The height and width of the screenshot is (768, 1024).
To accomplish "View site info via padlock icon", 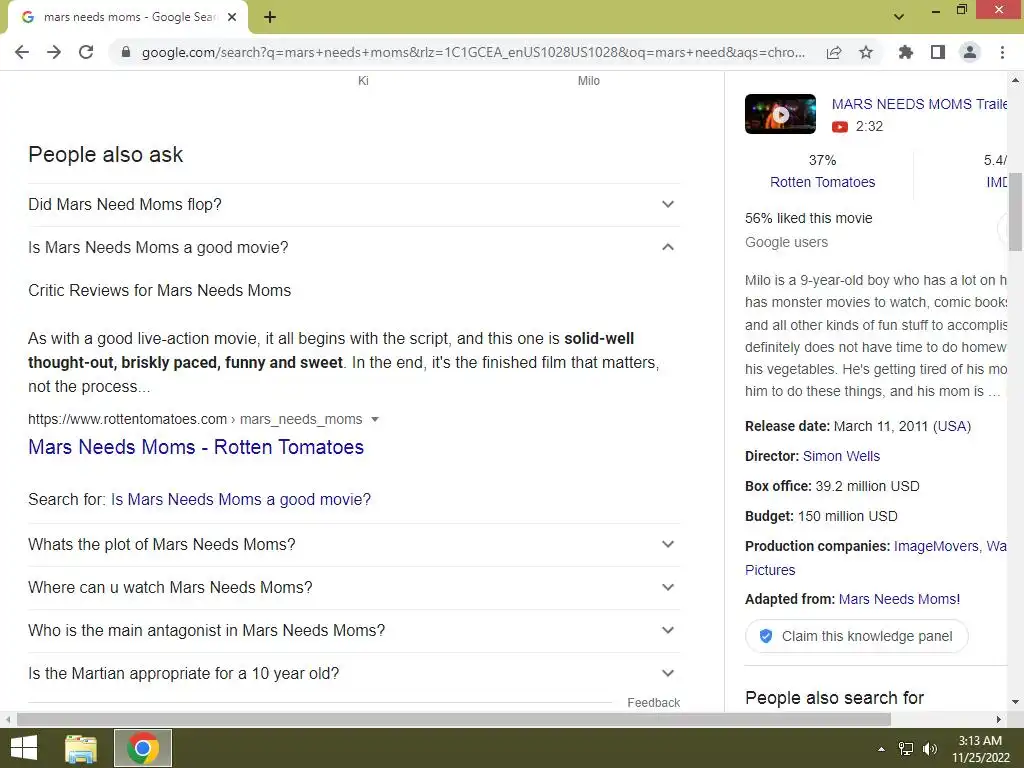I will point(126,52).
